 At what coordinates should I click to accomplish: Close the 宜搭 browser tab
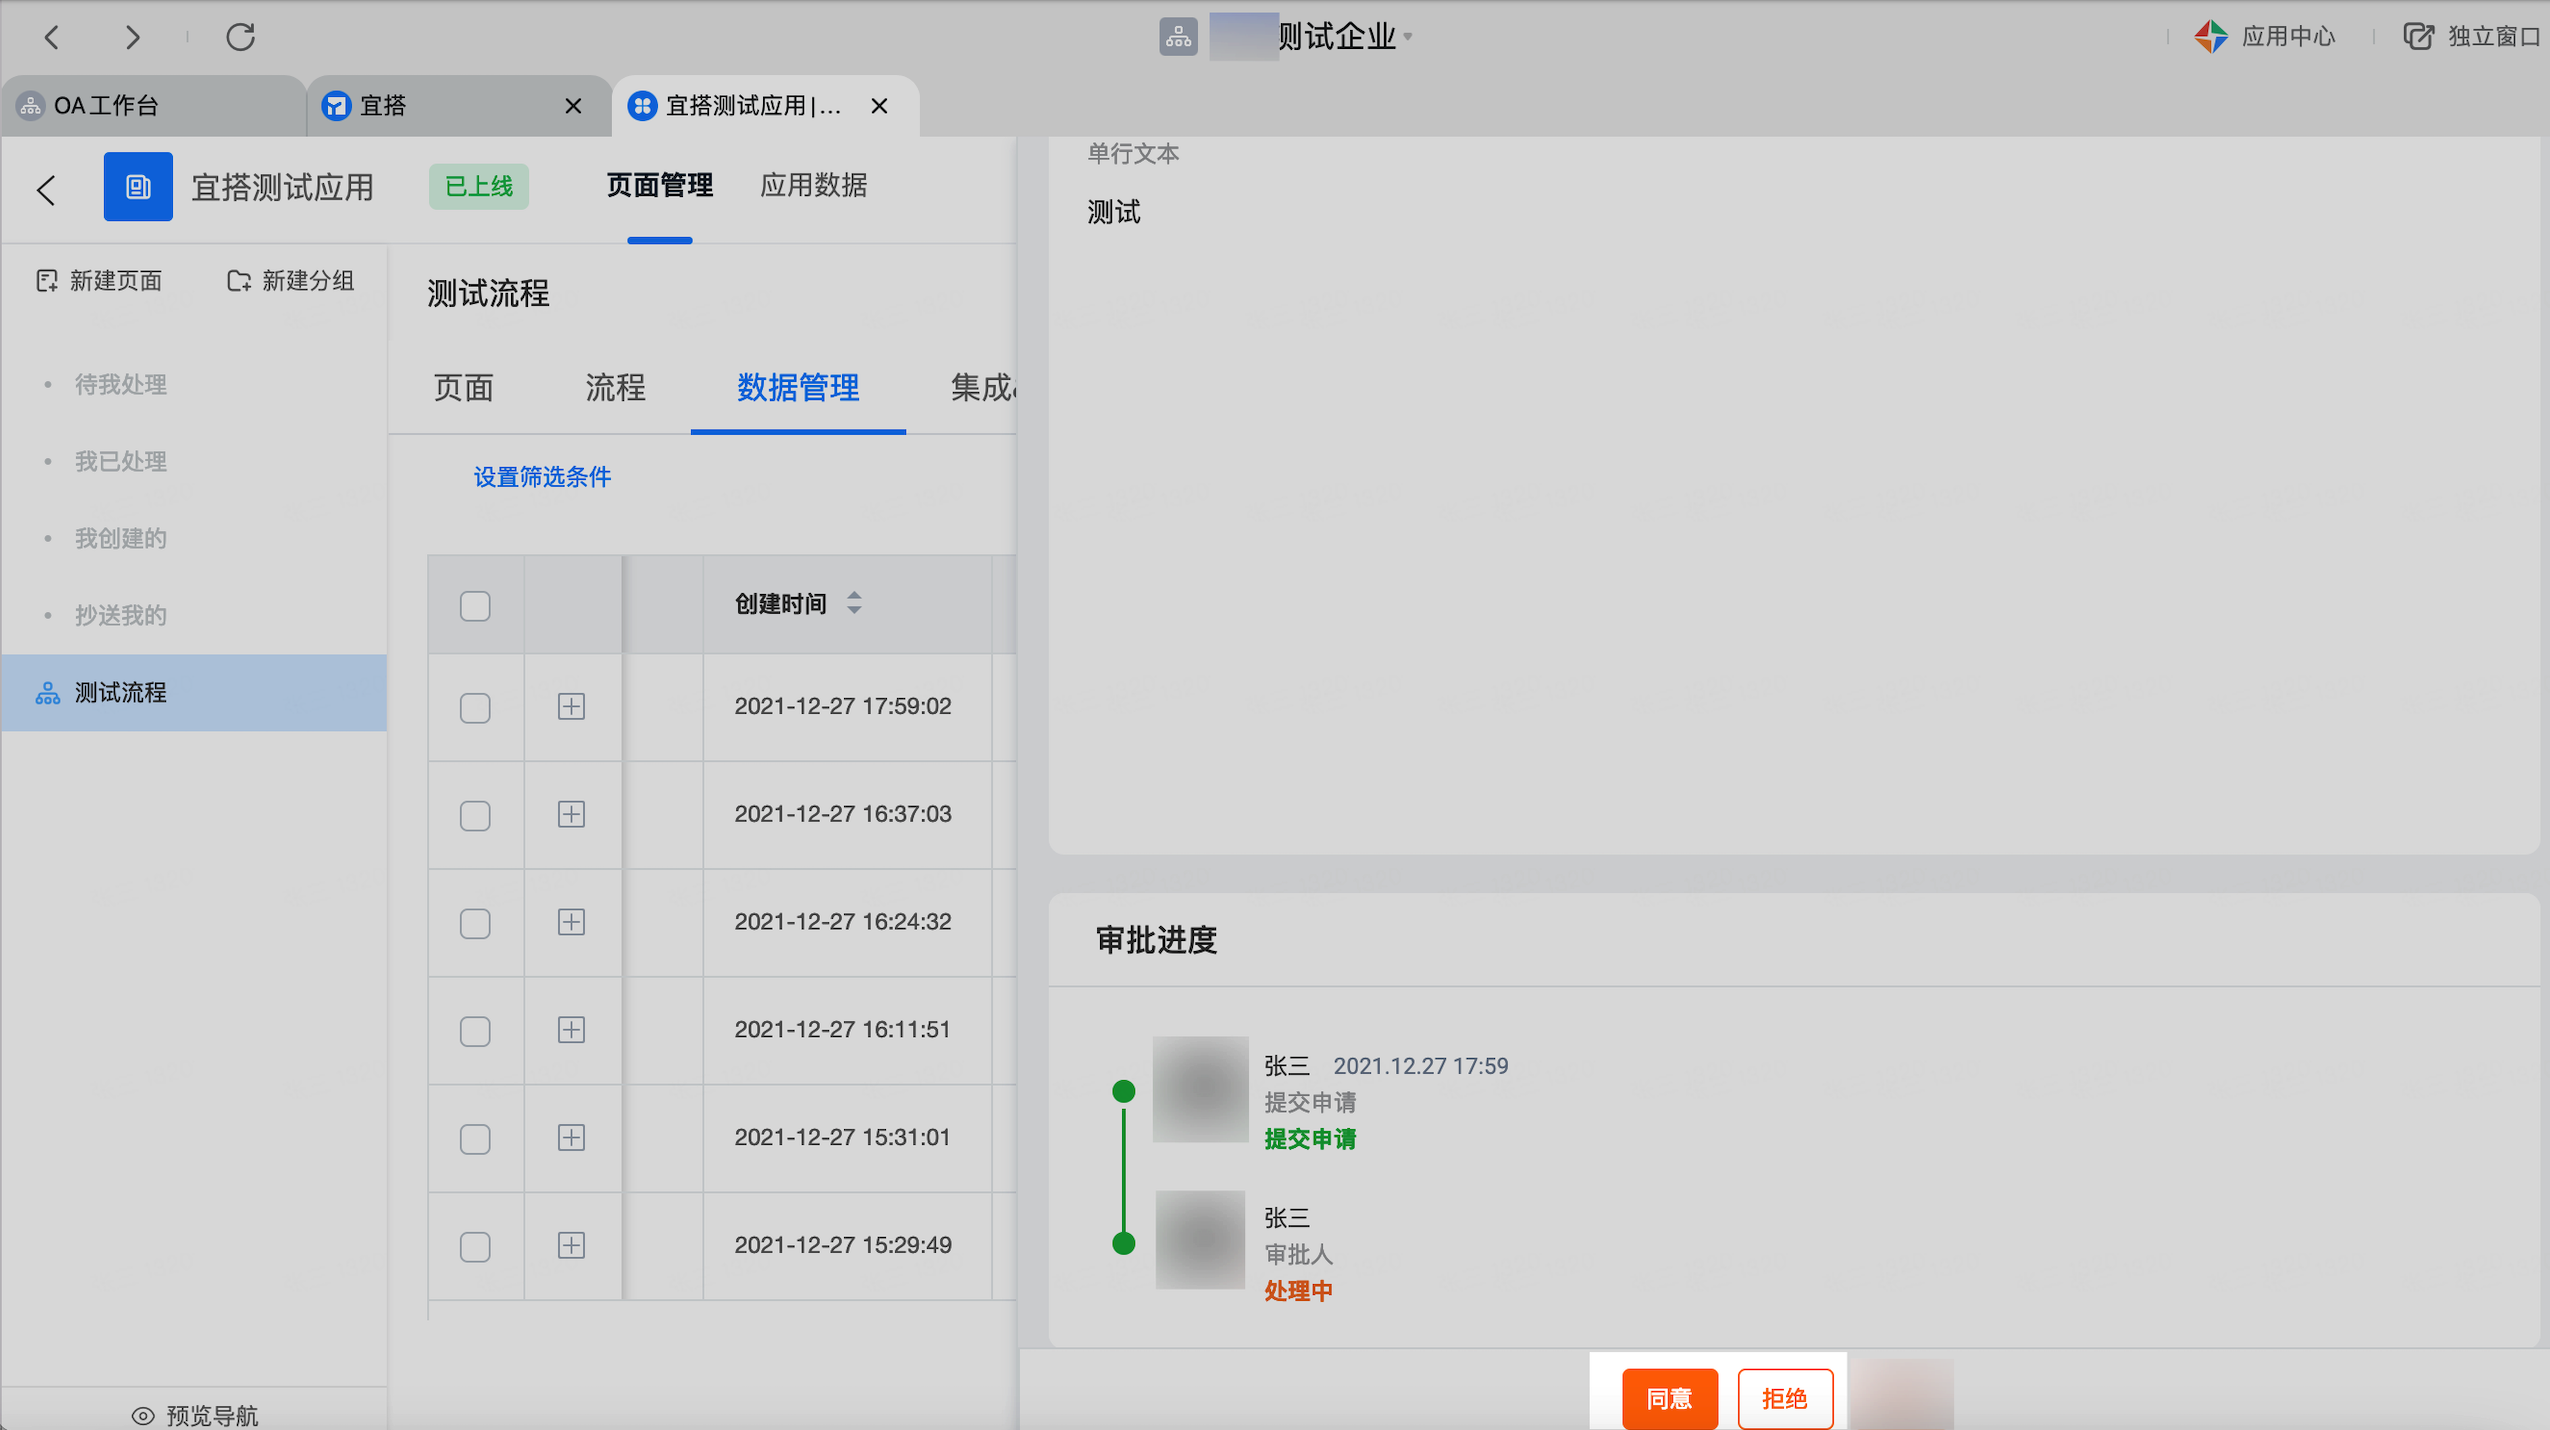coord(573,106)
